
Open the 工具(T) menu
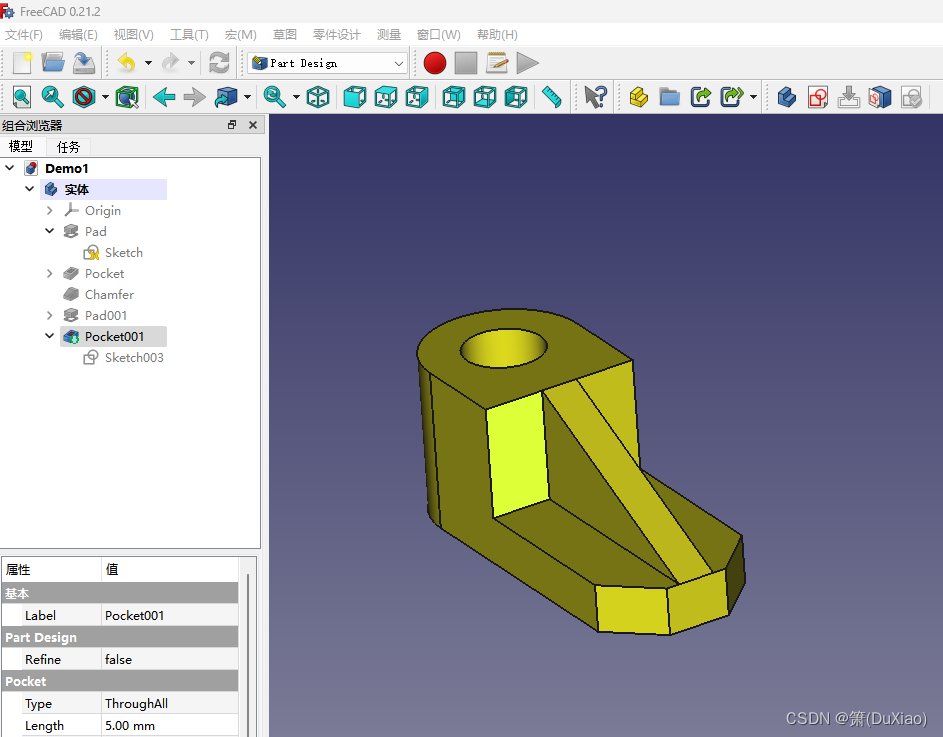coord(189,34)
